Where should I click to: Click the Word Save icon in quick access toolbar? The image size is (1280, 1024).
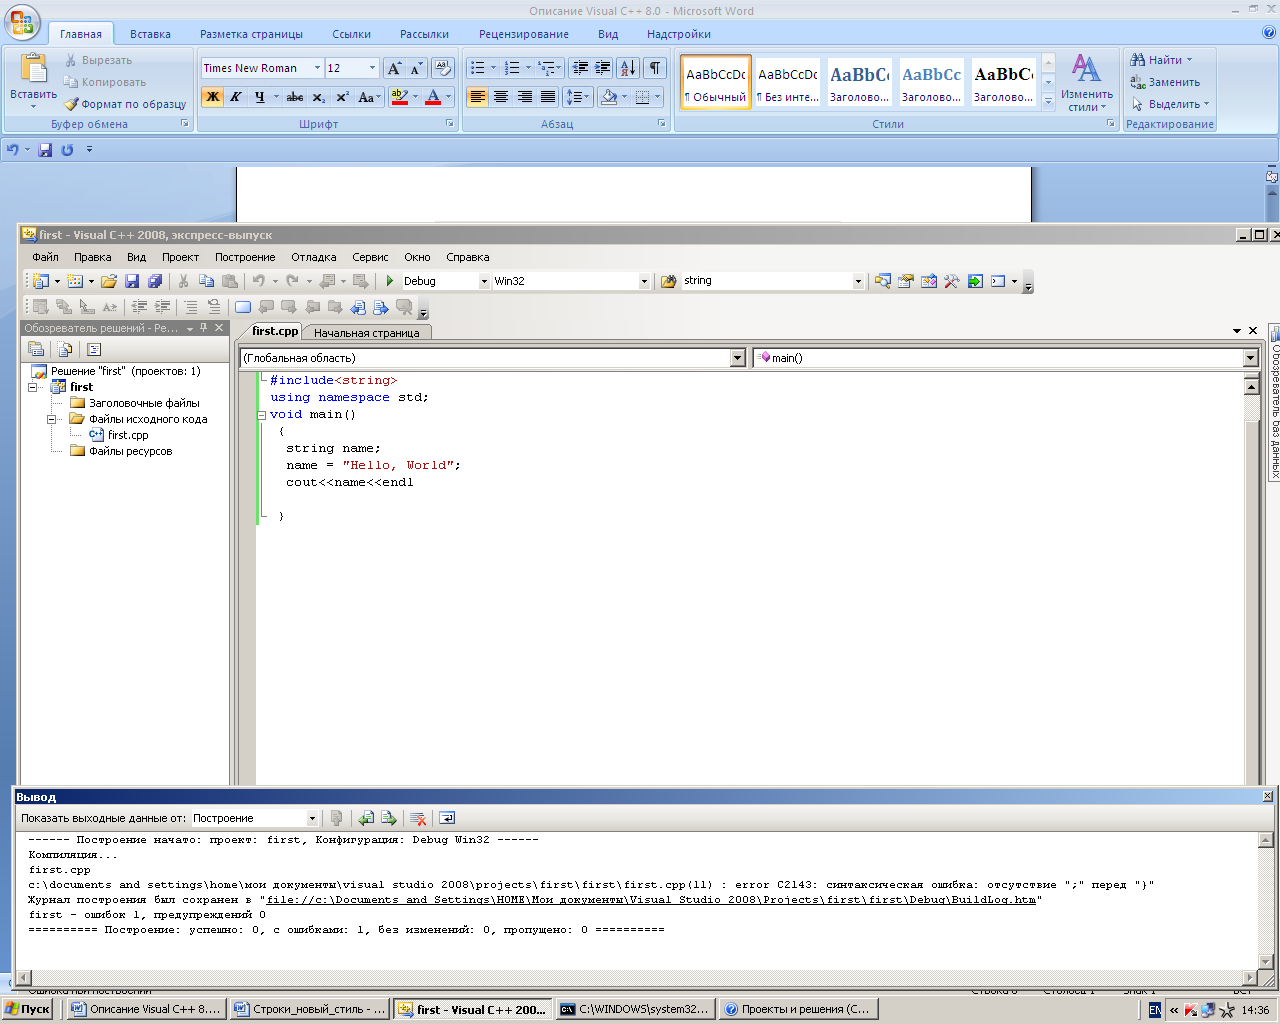[x=45, y=150]
